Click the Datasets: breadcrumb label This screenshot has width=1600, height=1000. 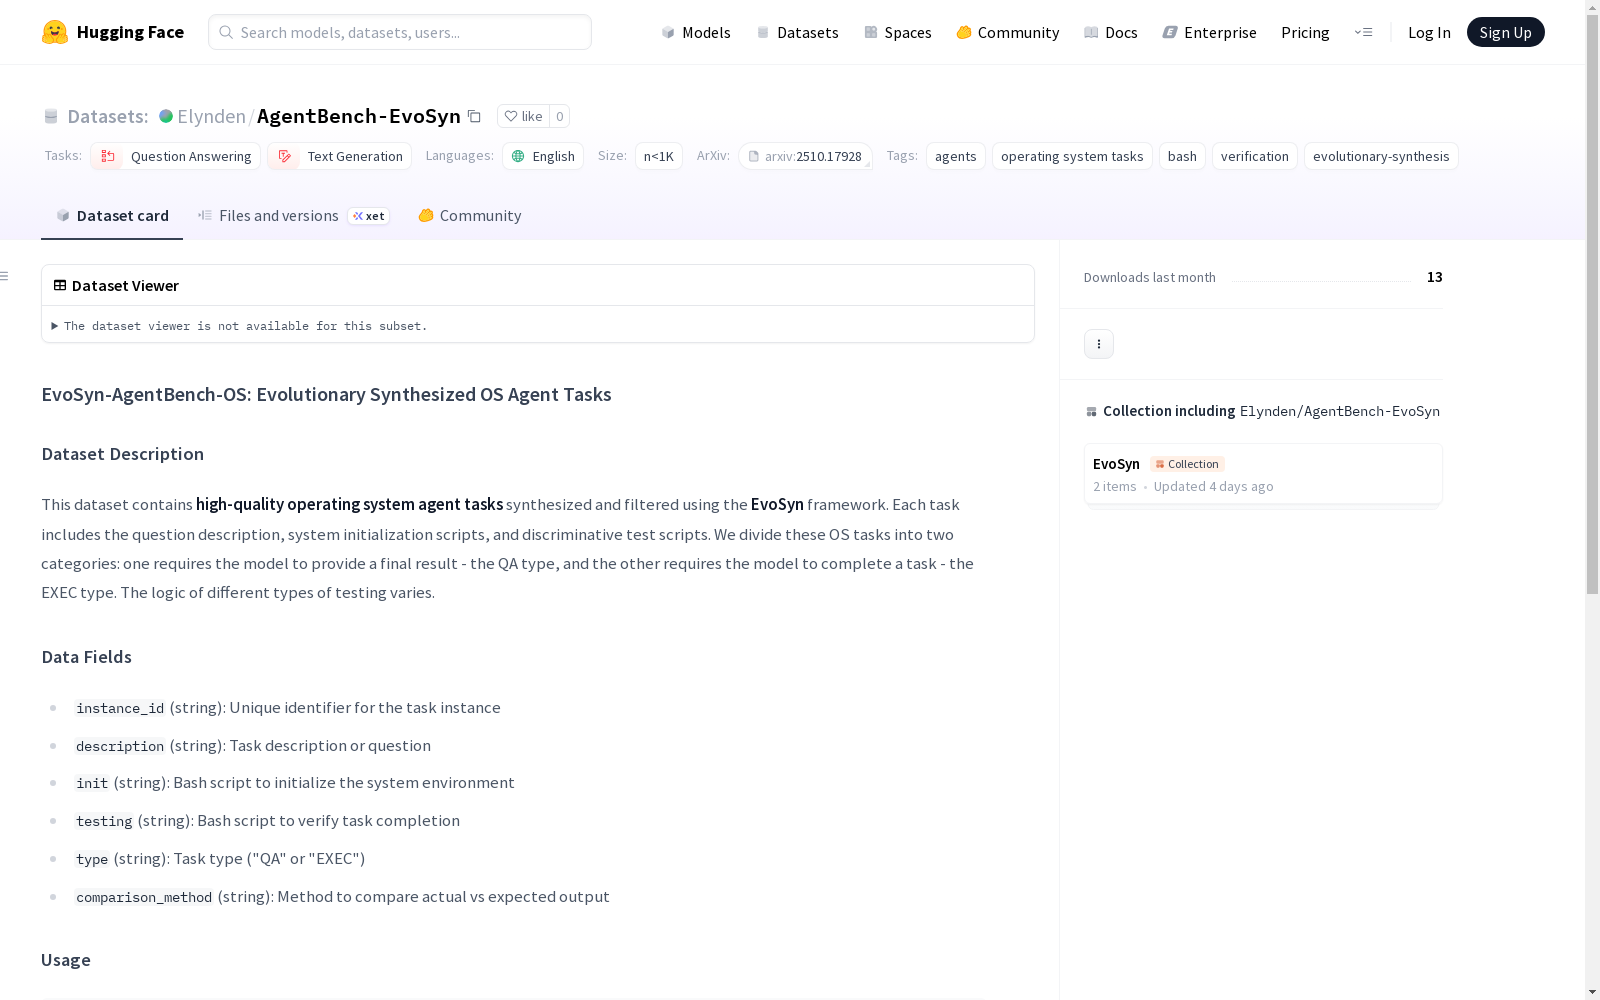click(x=108, y=116)
